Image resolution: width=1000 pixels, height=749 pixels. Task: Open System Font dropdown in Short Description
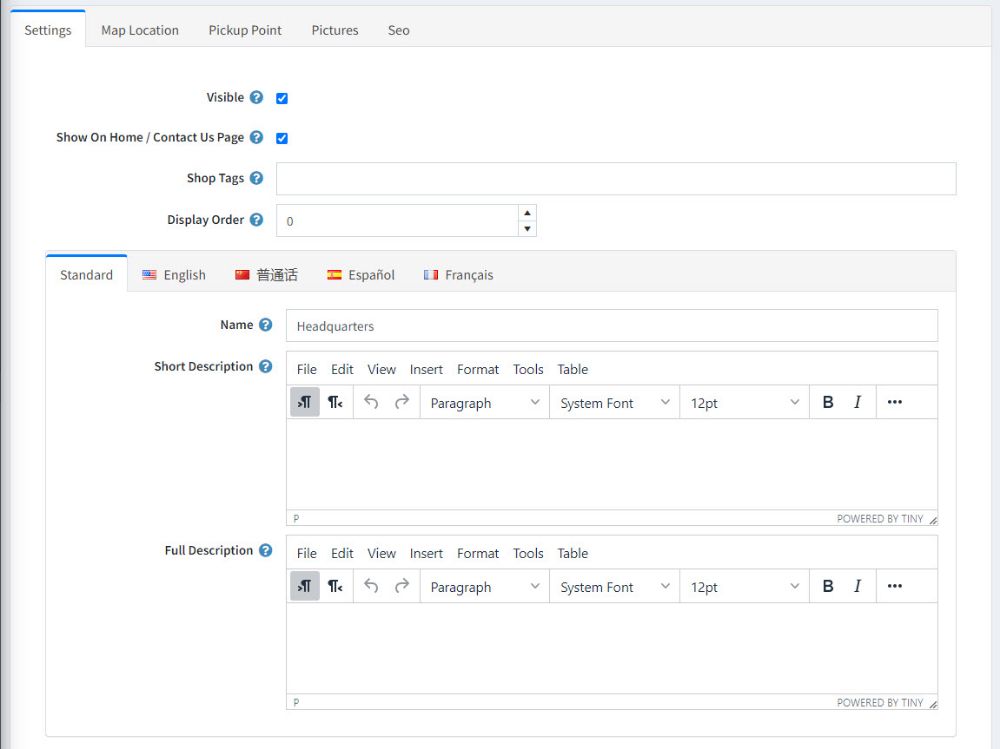615,403
